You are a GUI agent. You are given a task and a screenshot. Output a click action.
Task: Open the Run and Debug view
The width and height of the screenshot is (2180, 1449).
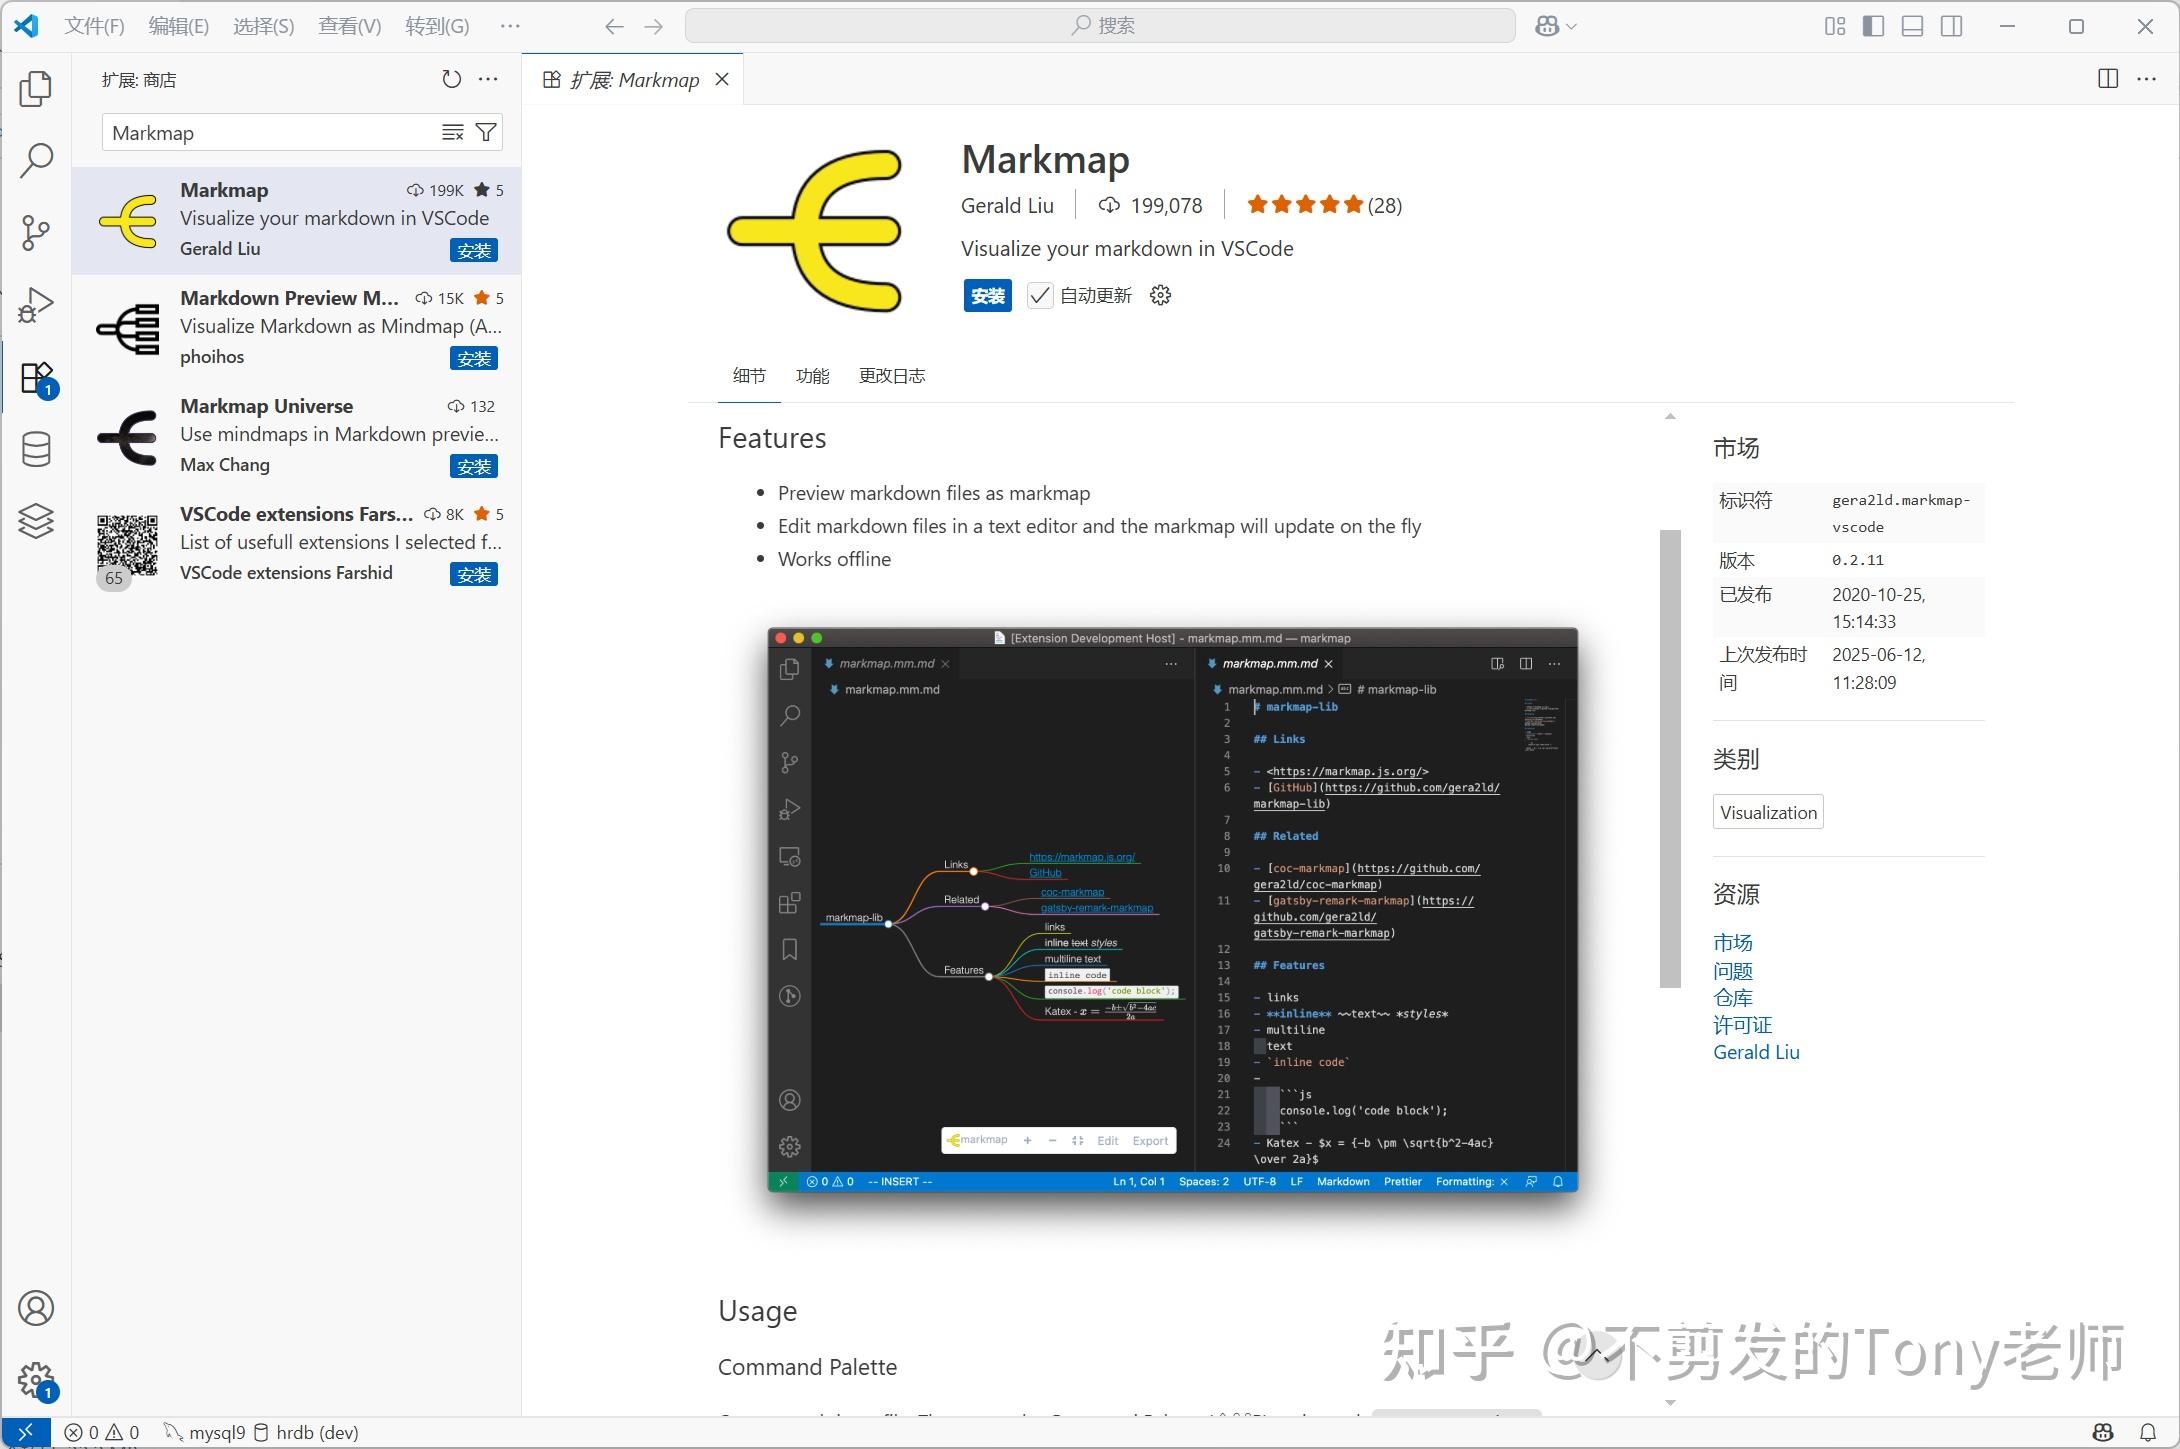[x=36, y=304]
